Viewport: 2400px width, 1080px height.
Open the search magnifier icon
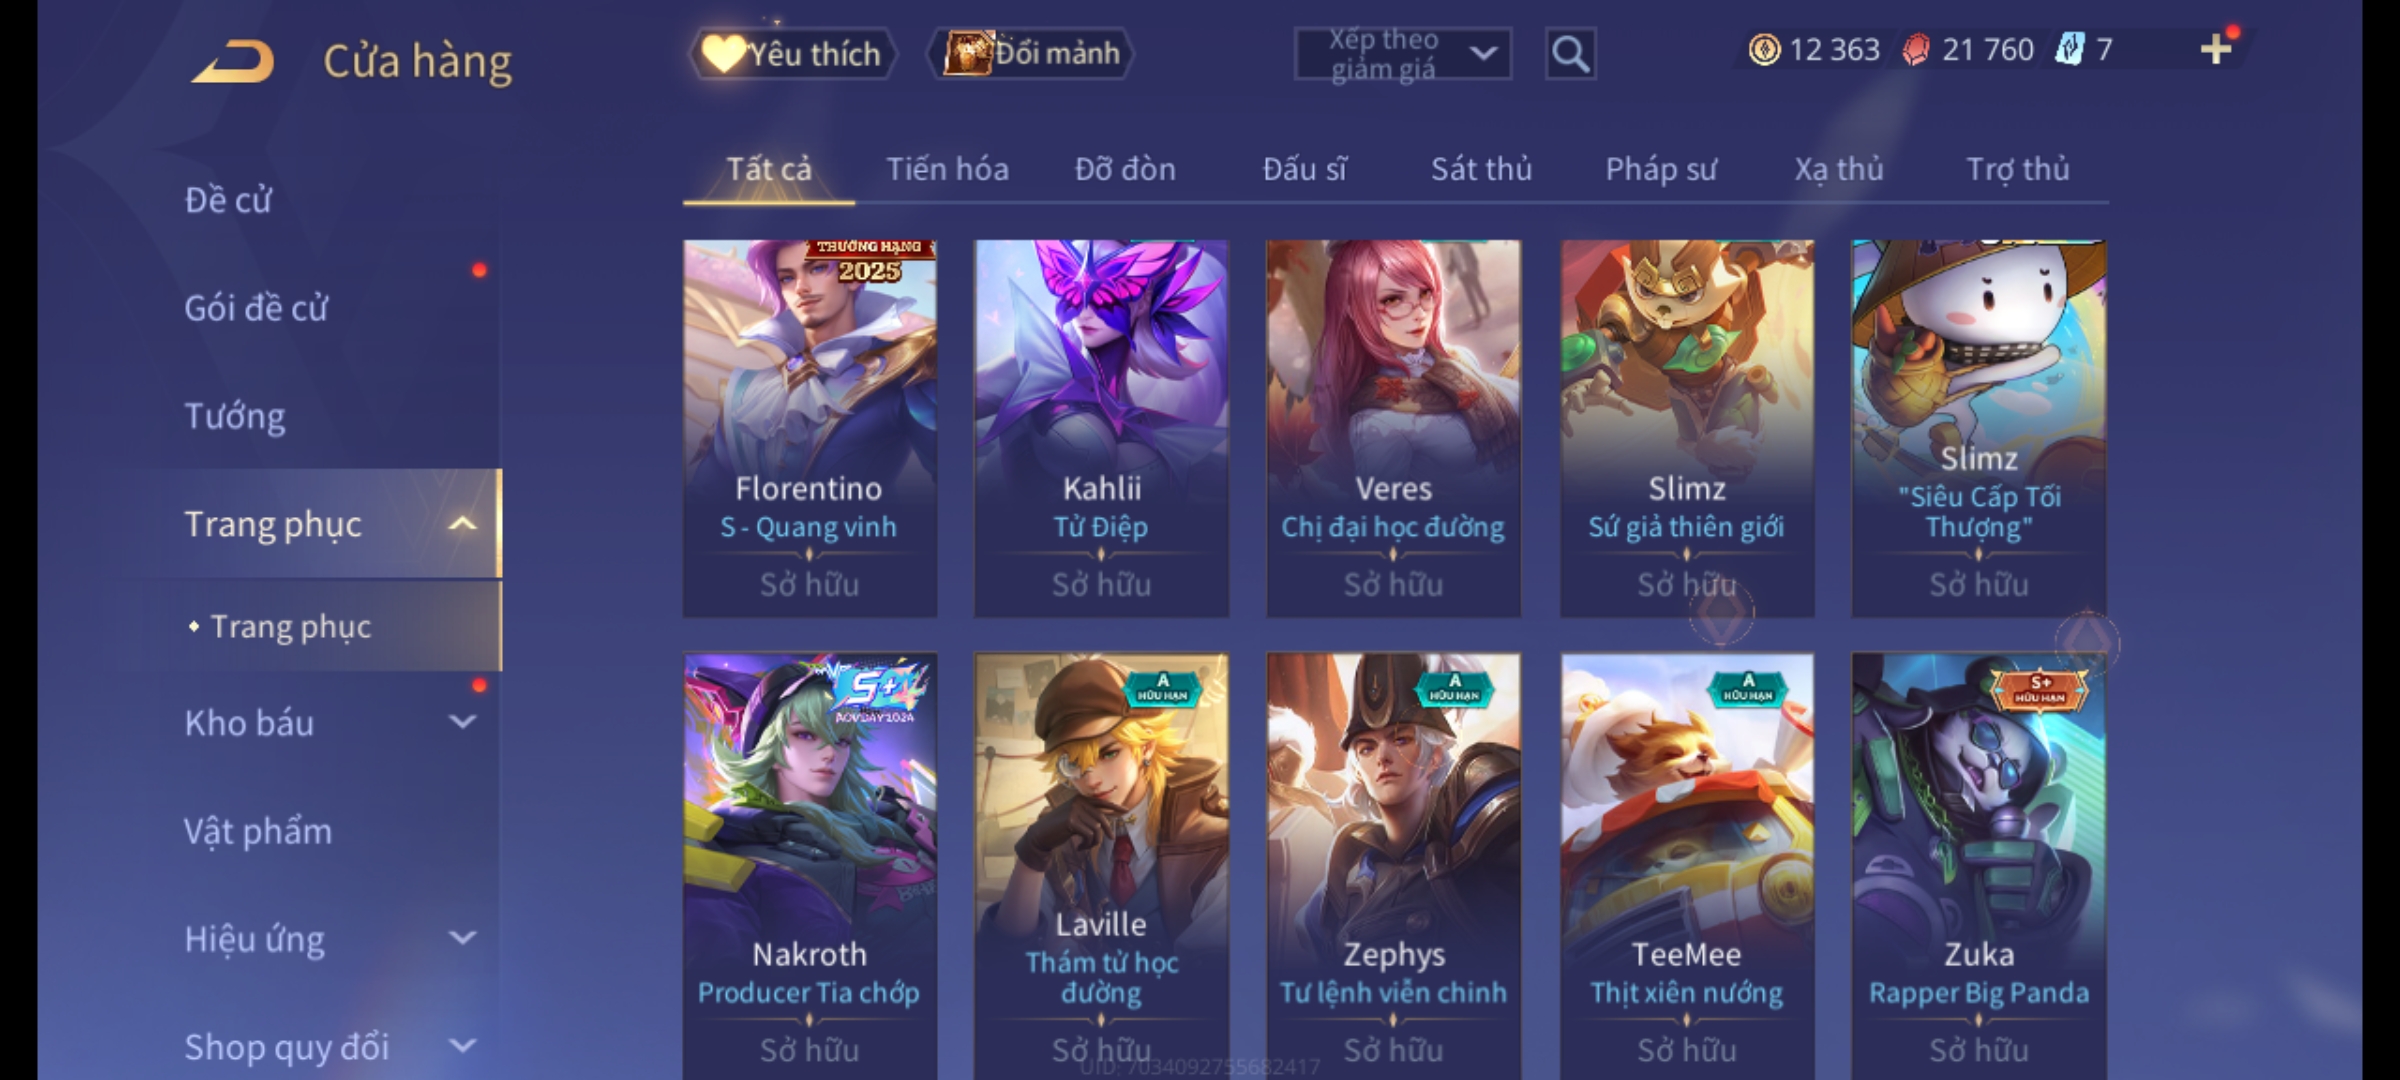click(x=1570, y=54)
